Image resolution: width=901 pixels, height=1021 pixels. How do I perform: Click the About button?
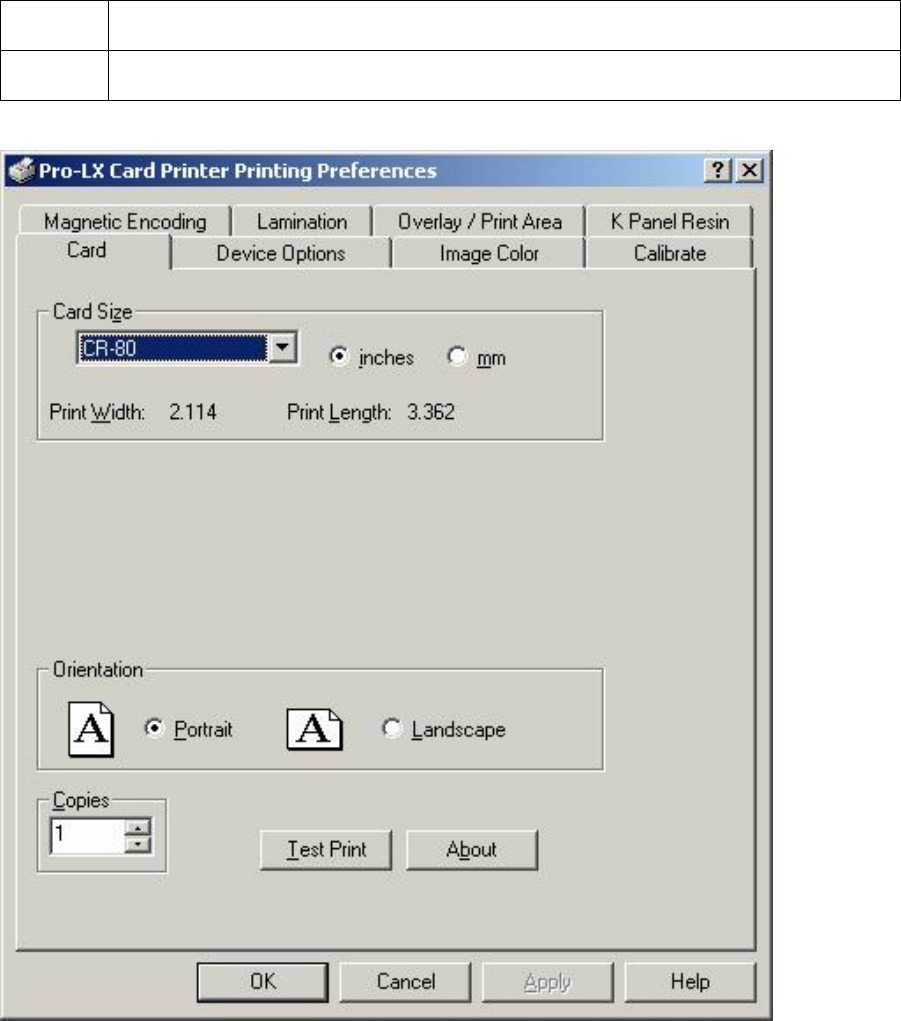pyautogui.click(x=472, y=850)
